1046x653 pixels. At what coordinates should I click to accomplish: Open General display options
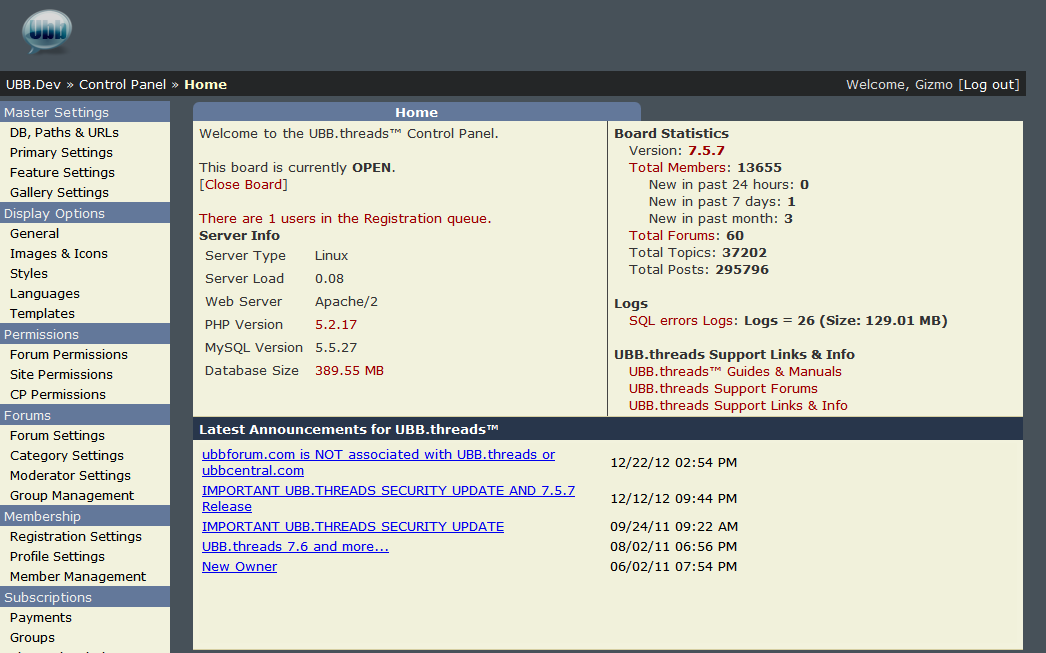point(35,233)
